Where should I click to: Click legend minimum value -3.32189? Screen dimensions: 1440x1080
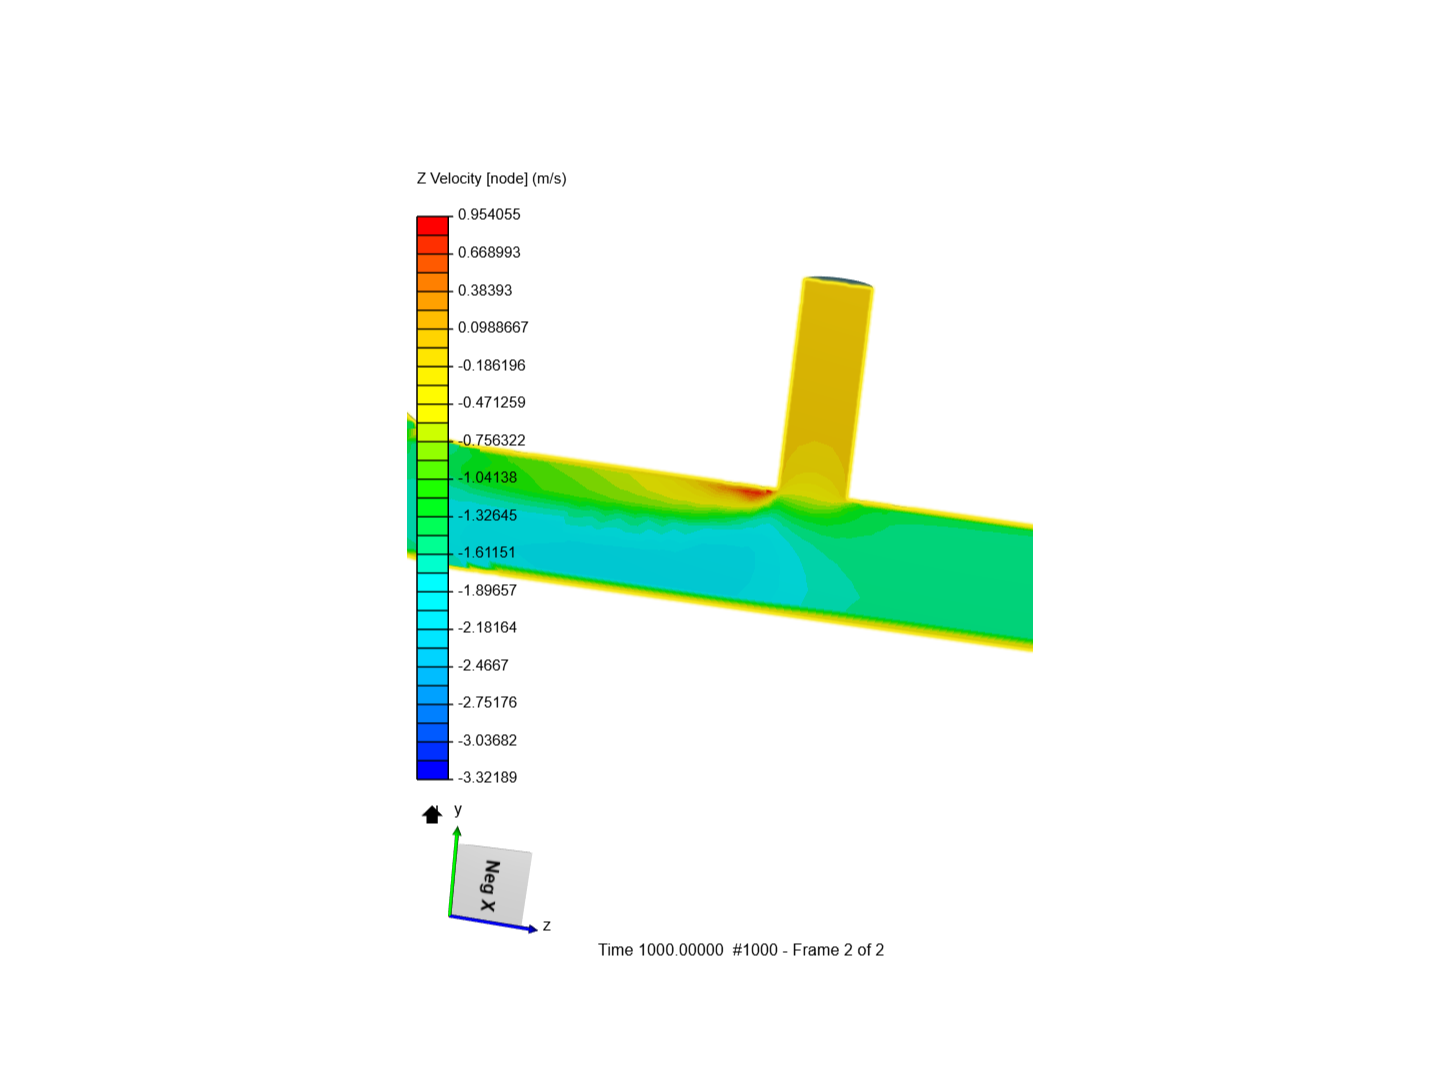(x=487, y=777)
